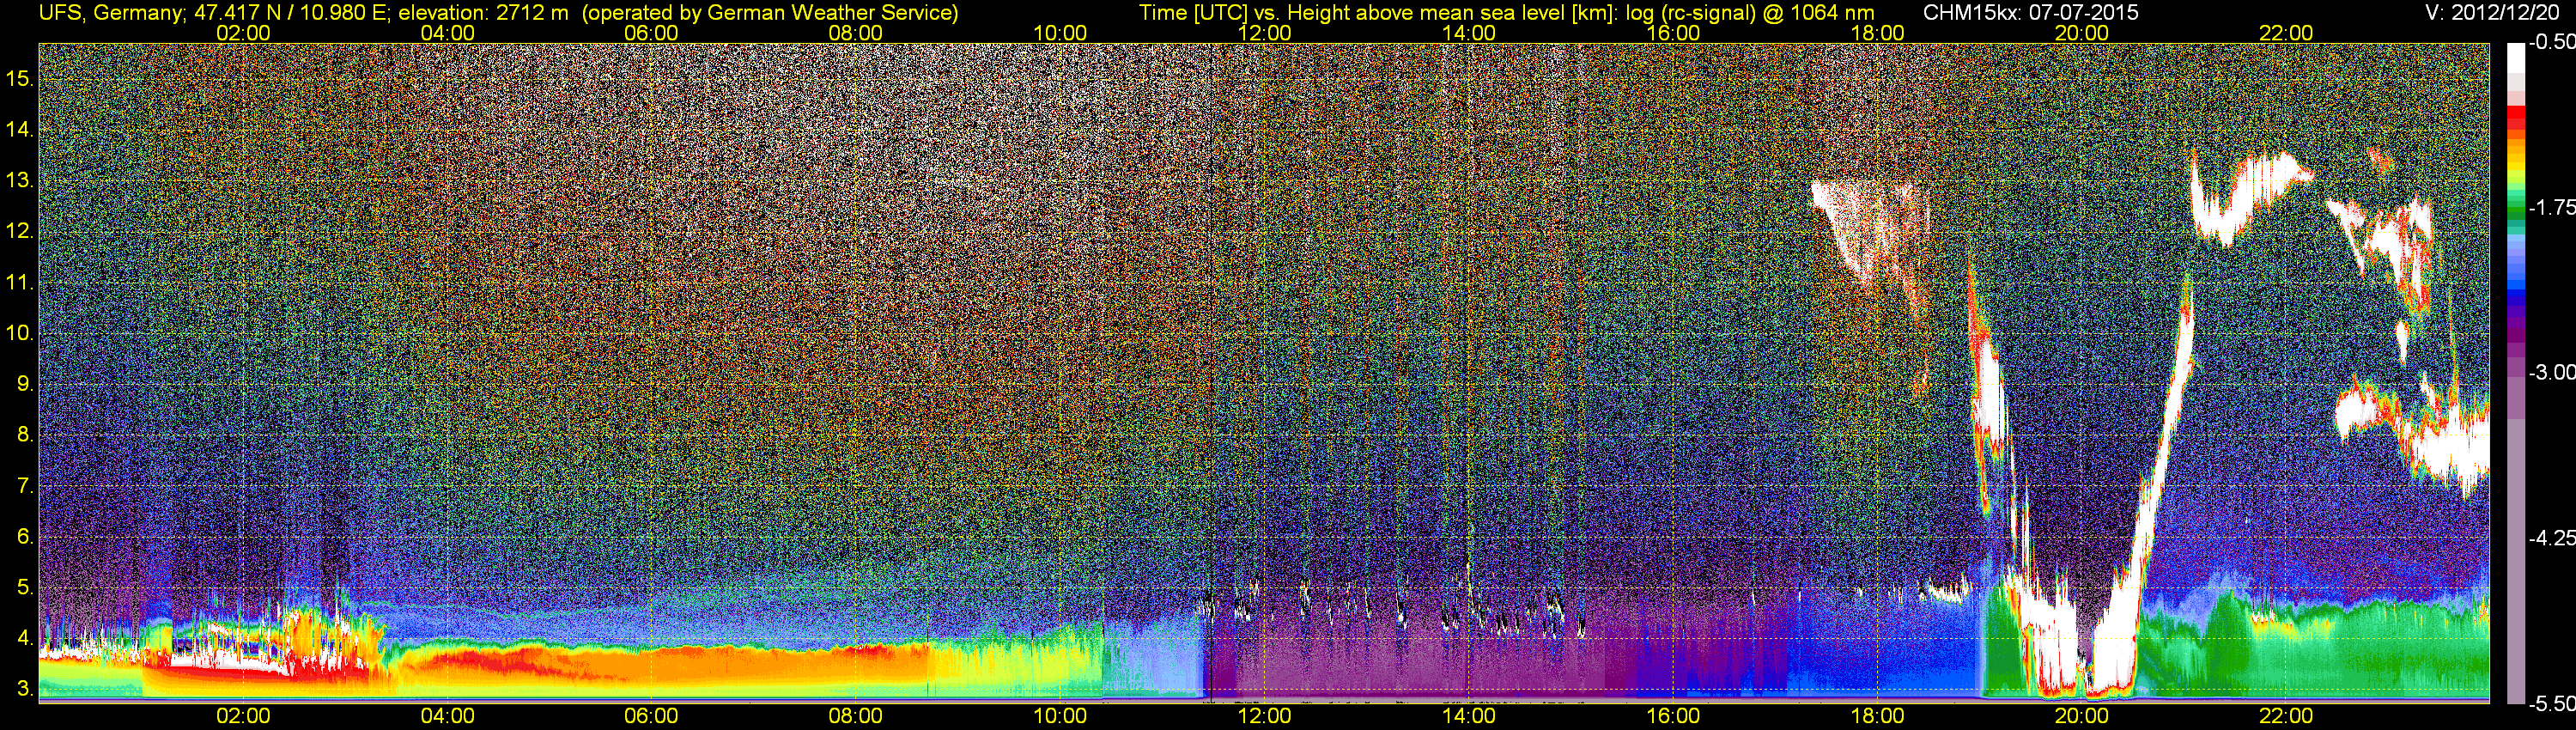The width and height of the screenshot is (2576, 730).
Task: Click the color scale value '-1.75'
Action: coord(2551,208)
